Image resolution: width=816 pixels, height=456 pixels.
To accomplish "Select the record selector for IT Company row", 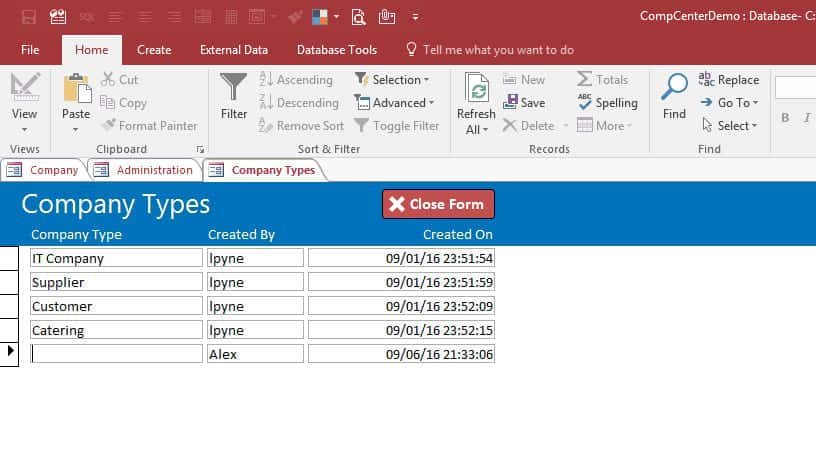I will pos(9,258).
